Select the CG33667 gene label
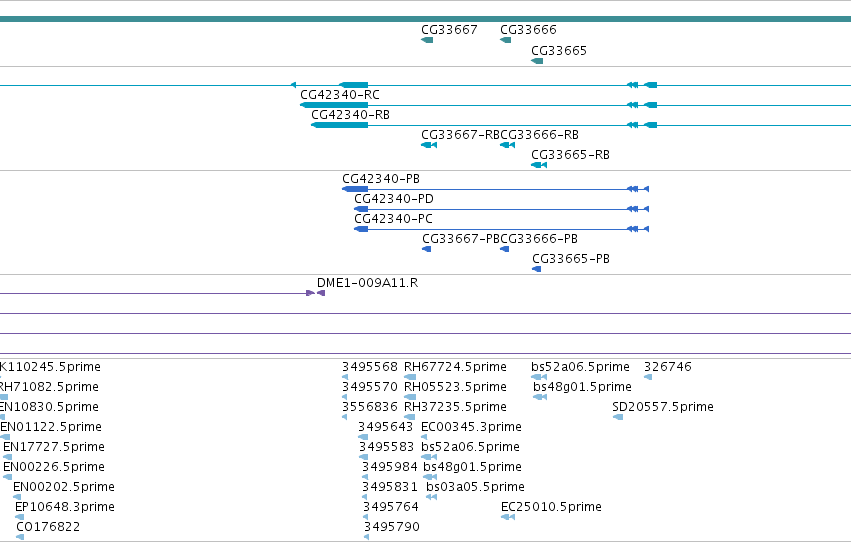This screenshot has height=542, width=851. [449, 30]
